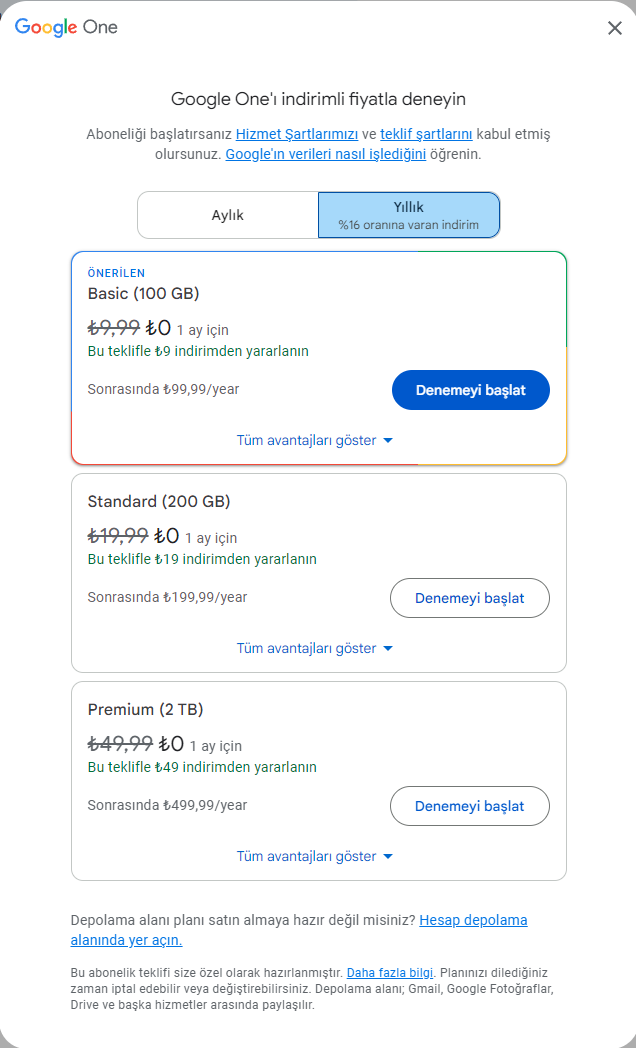The width and height of the screenshot is (636, 1048).
Task: Click the Basic plan dropdown arrow icon
Action: pyautogui.click(x=388, y=440)
